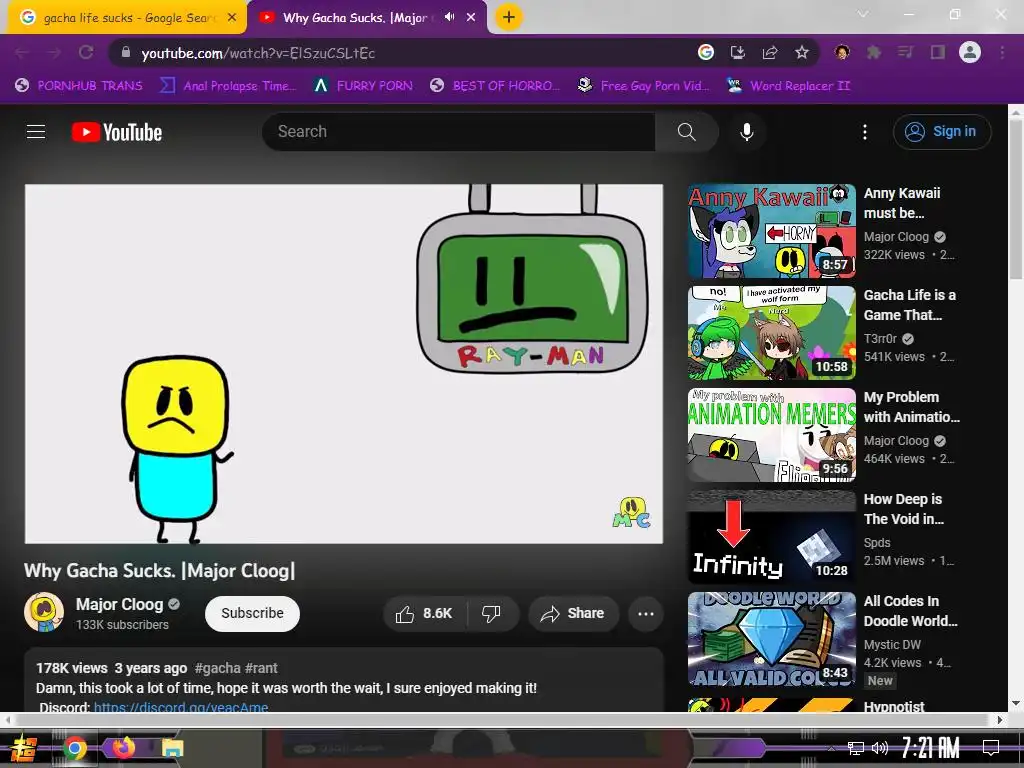
Task: Focus the YouTube search box
Action: [x=458, y=132]
